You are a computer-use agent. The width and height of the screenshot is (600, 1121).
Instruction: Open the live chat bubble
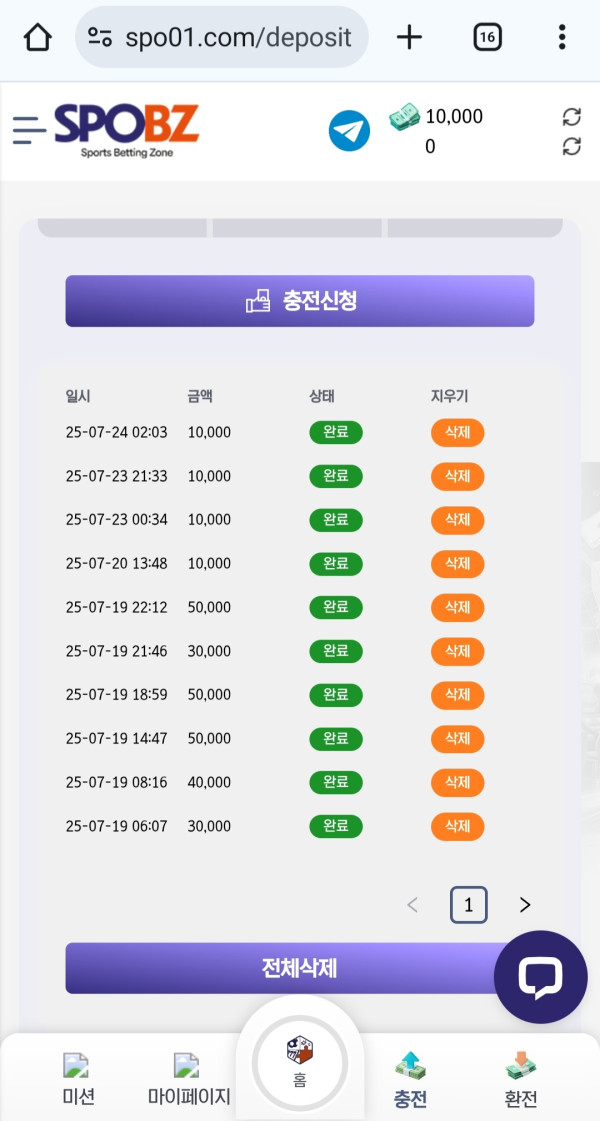(x=541, y=976)
